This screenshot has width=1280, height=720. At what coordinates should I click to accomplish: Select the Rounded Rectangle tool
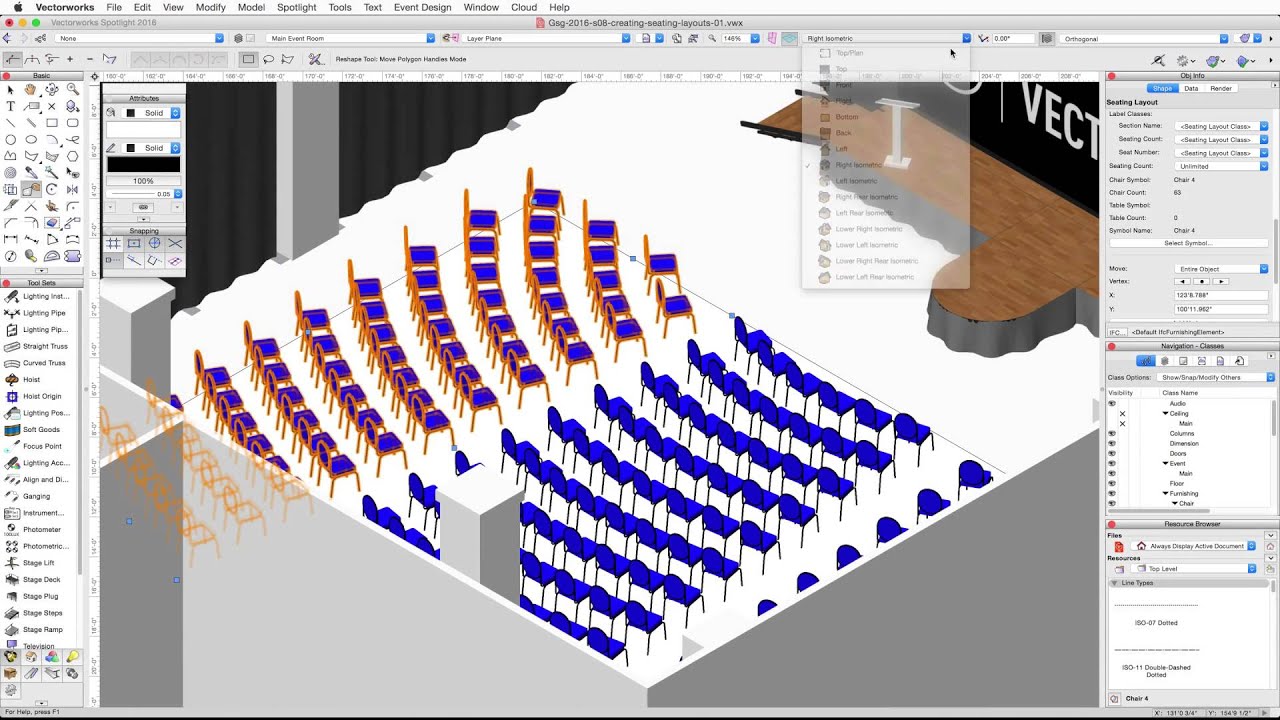(x=73, y=123)
